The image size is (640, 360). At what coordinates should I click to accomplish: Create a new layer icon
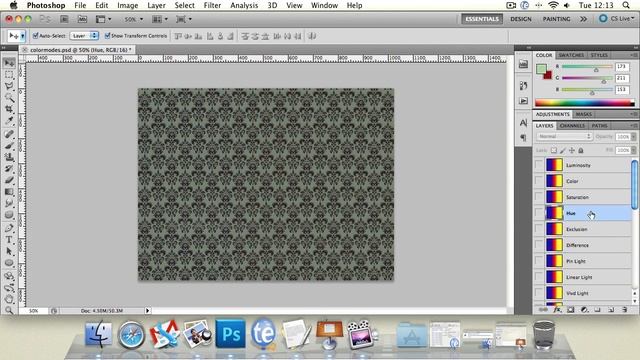[x=611, y=310]
